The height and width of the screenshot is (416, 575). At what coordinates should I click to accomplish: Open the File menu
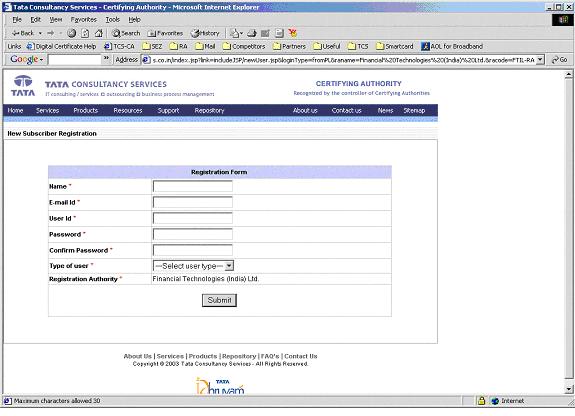click(17, 19)
